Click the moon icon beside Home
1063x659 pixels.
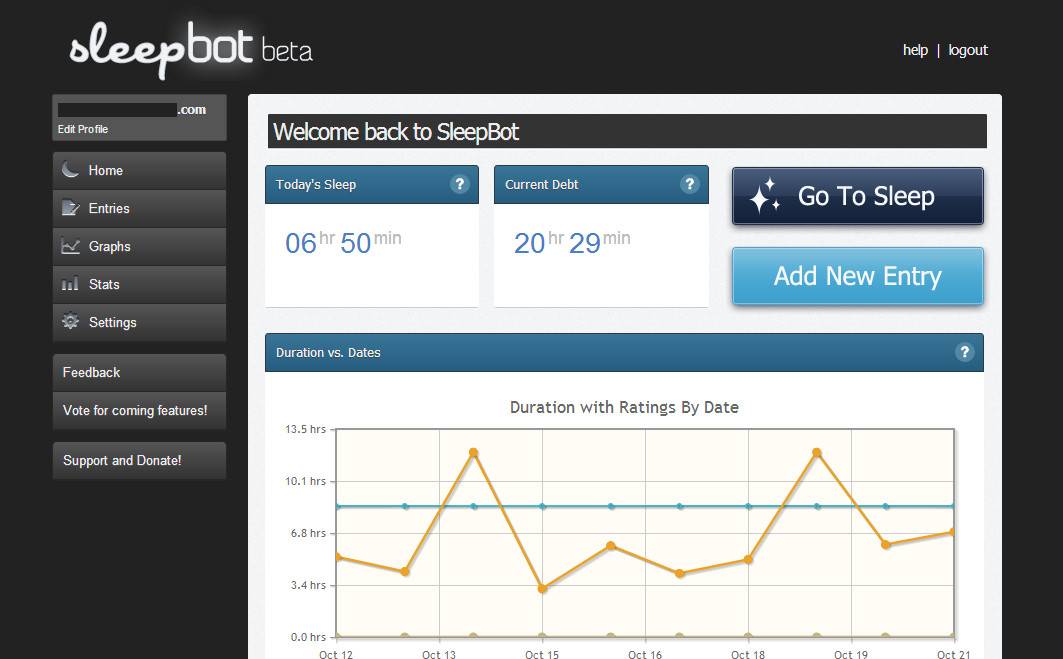coord(70,169)
